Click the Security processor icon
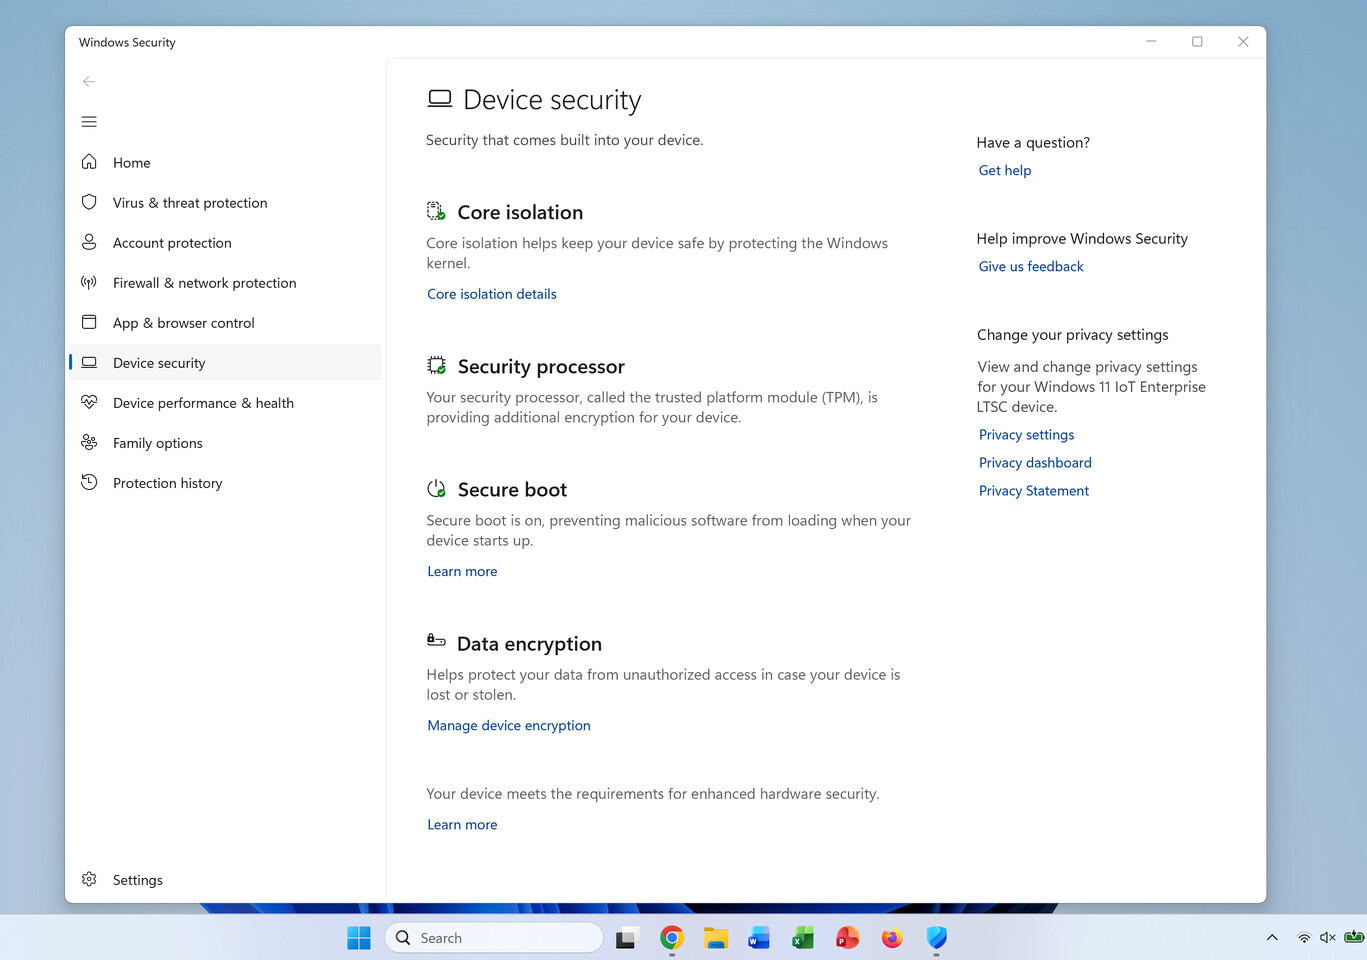Screen dimensions: 1367x960 click(435, 365)
